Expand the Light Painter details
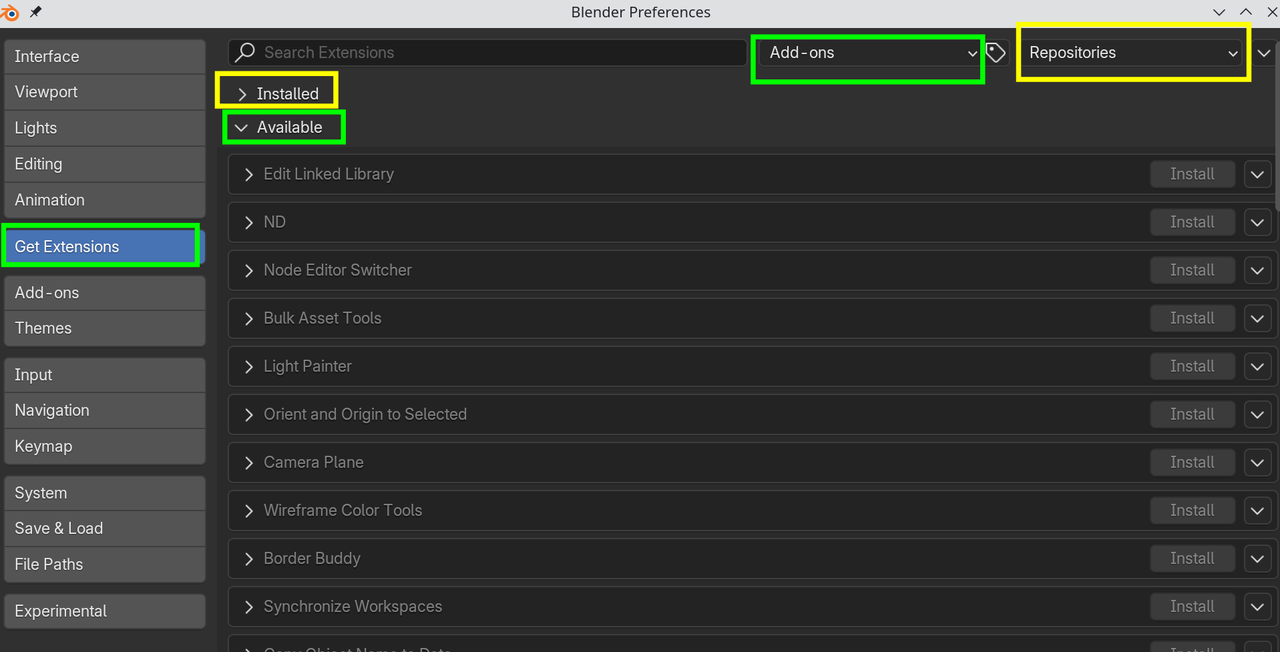 point(249,366)
